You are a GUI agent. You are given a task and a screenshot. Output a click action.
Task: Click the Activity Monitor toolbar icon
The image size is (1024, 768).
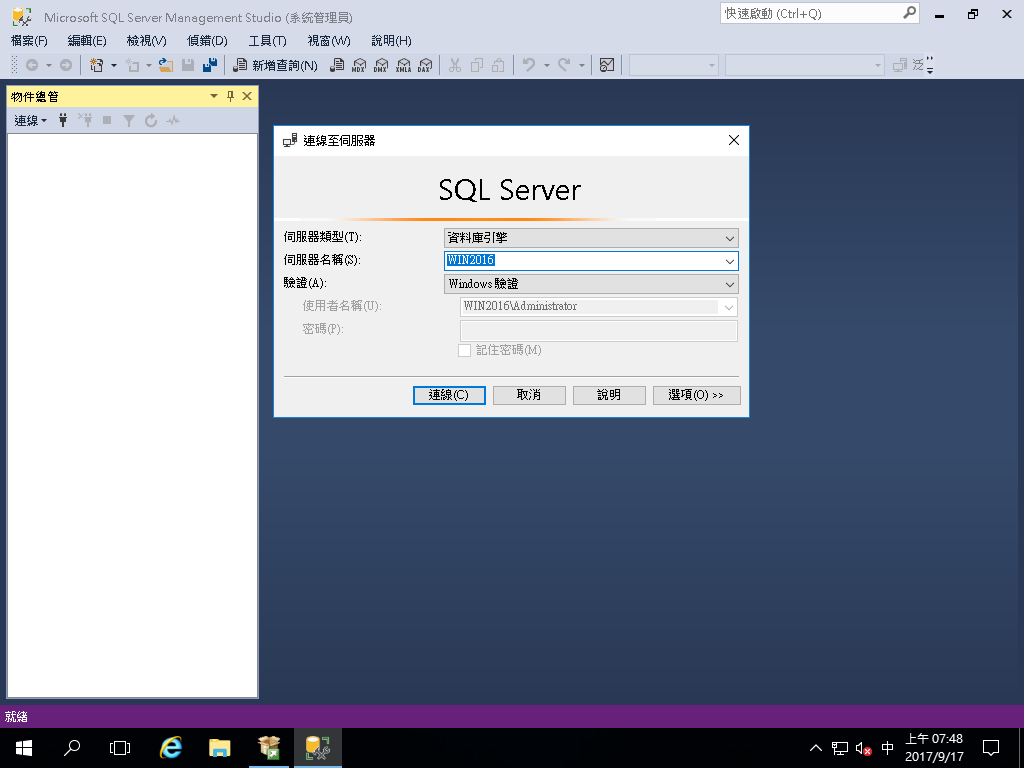coord(607,65)
